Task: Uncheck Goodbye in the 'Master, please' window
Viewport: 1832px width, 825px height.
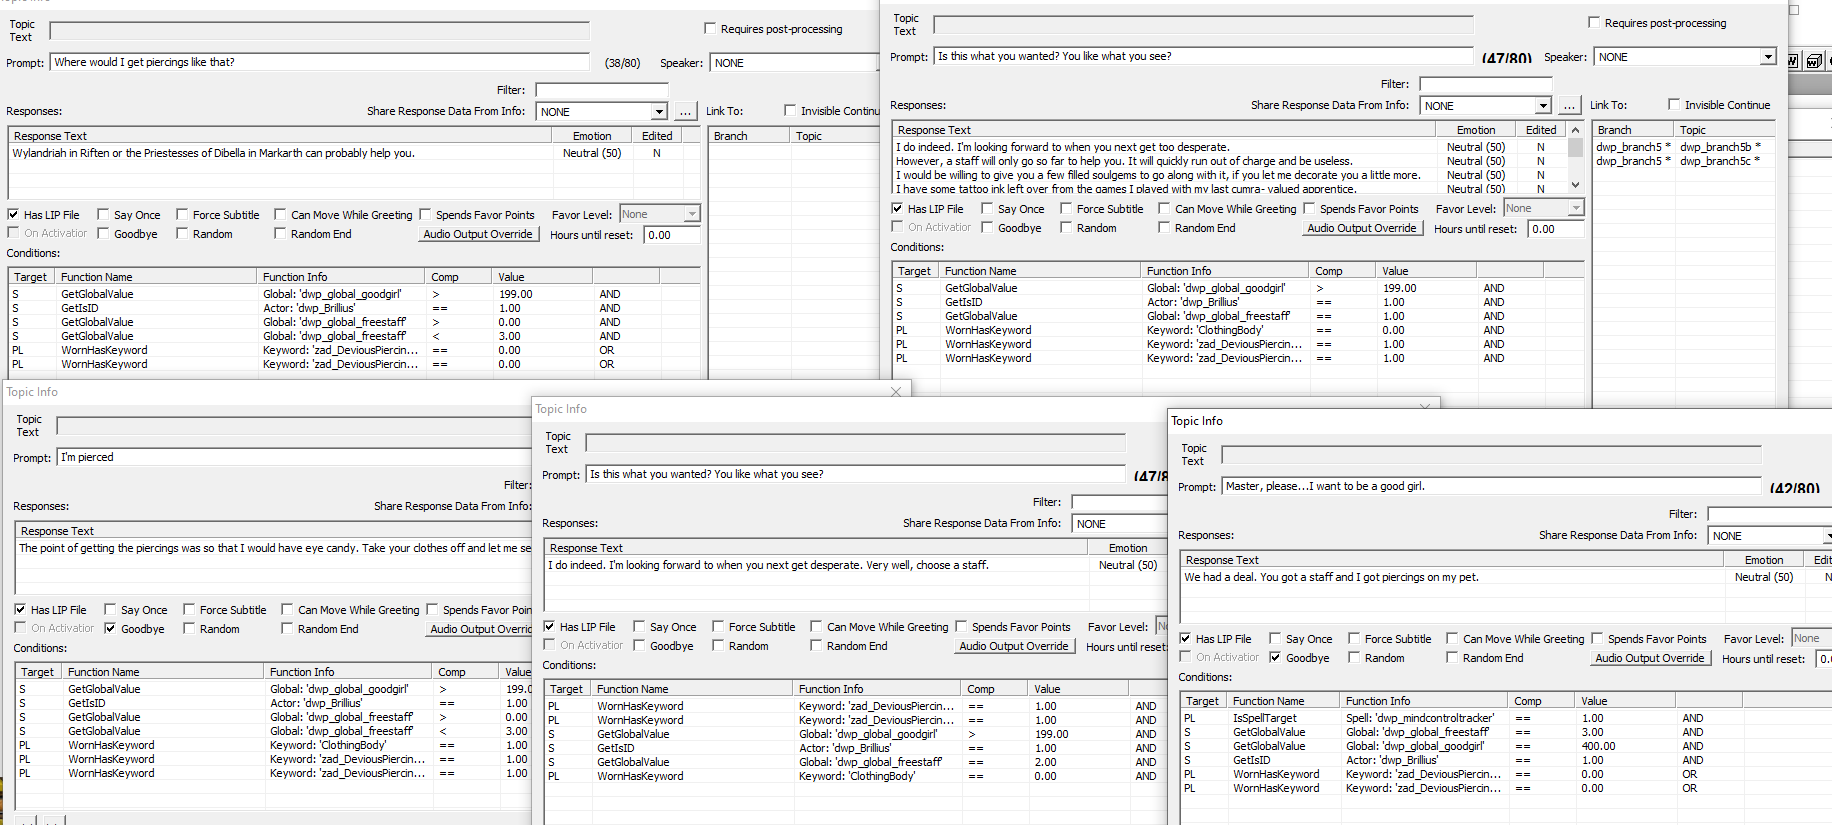Action: (x=1275, y=657)
